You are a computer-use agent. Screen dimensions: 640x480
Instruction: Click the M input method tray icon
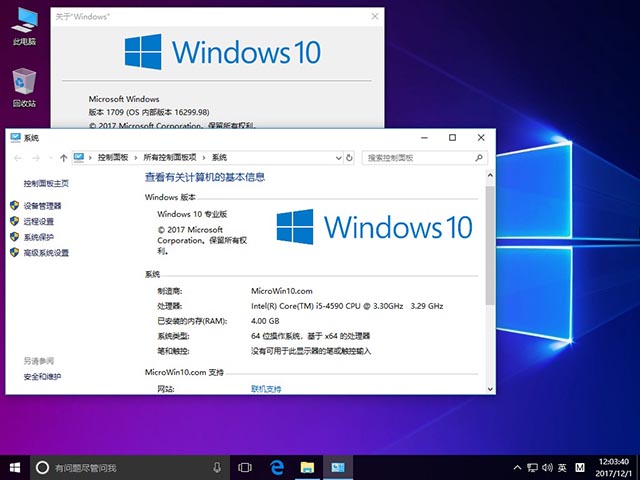point(580,468)
